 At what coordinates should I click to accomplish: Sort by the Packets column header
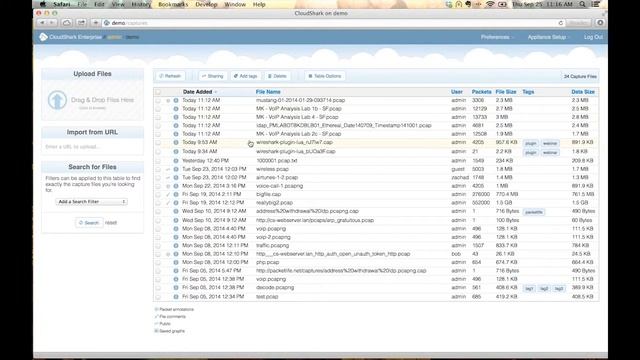point(481,92)
